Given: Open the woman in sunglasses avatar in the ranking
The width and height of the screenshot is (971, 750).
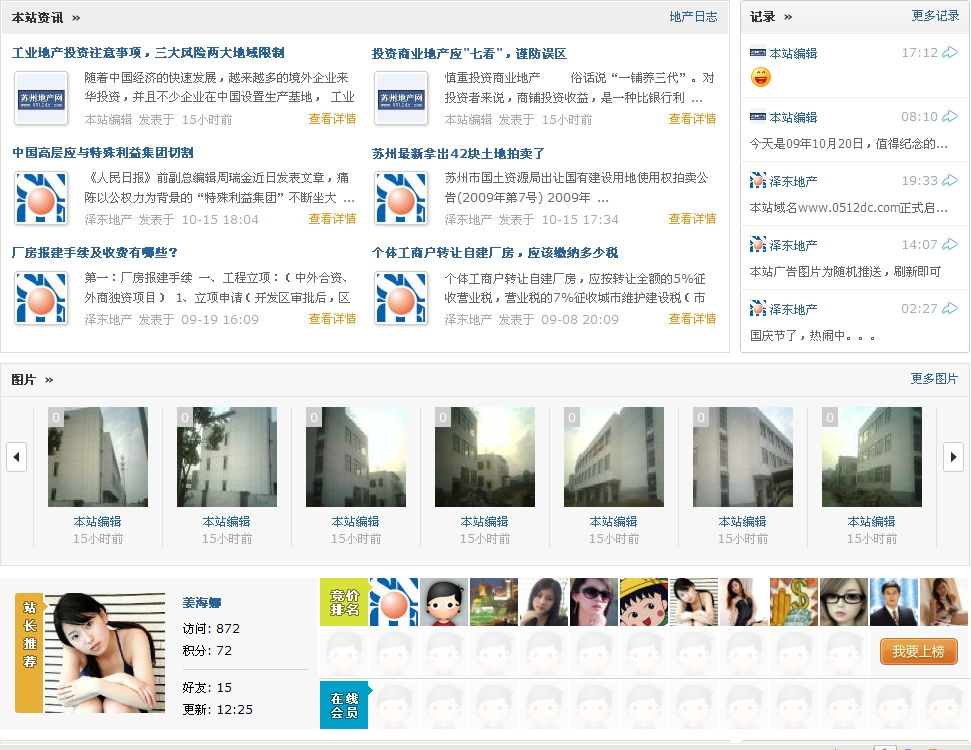Looking at the screenshot, I should tap(594, 602).
